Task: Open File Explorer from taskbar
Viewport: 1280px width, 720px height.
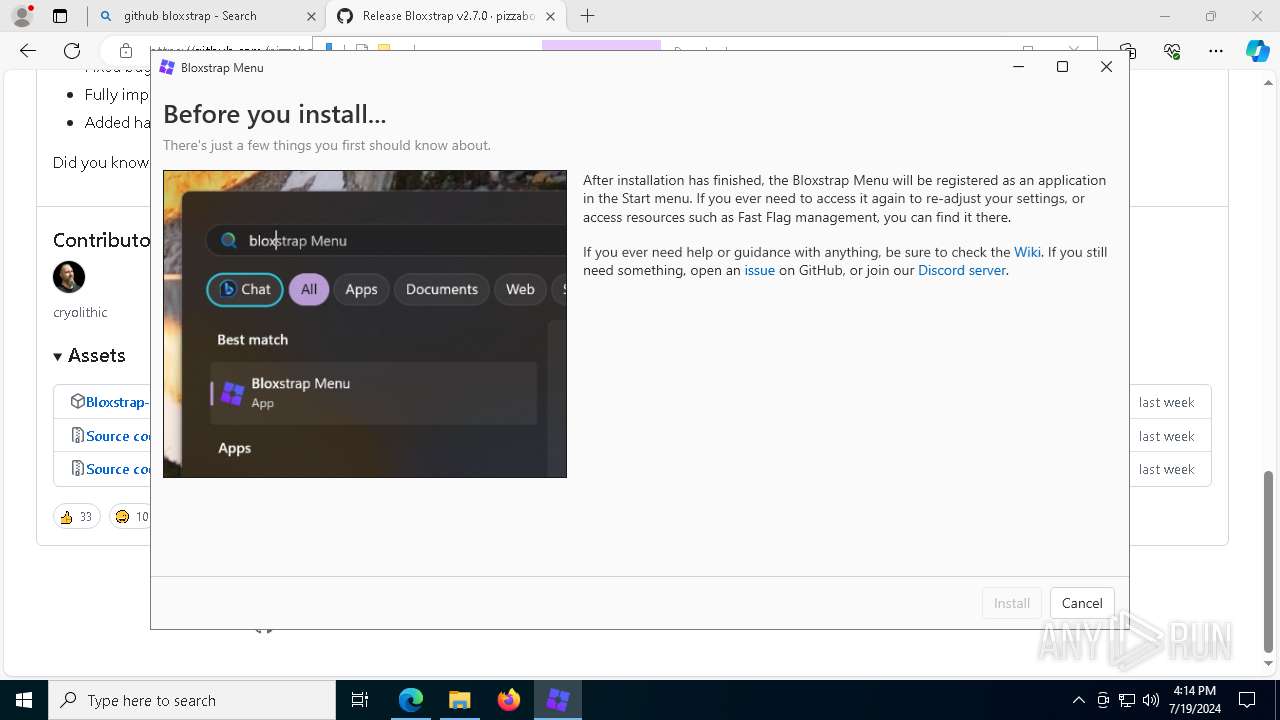Action: coord(459,700)
